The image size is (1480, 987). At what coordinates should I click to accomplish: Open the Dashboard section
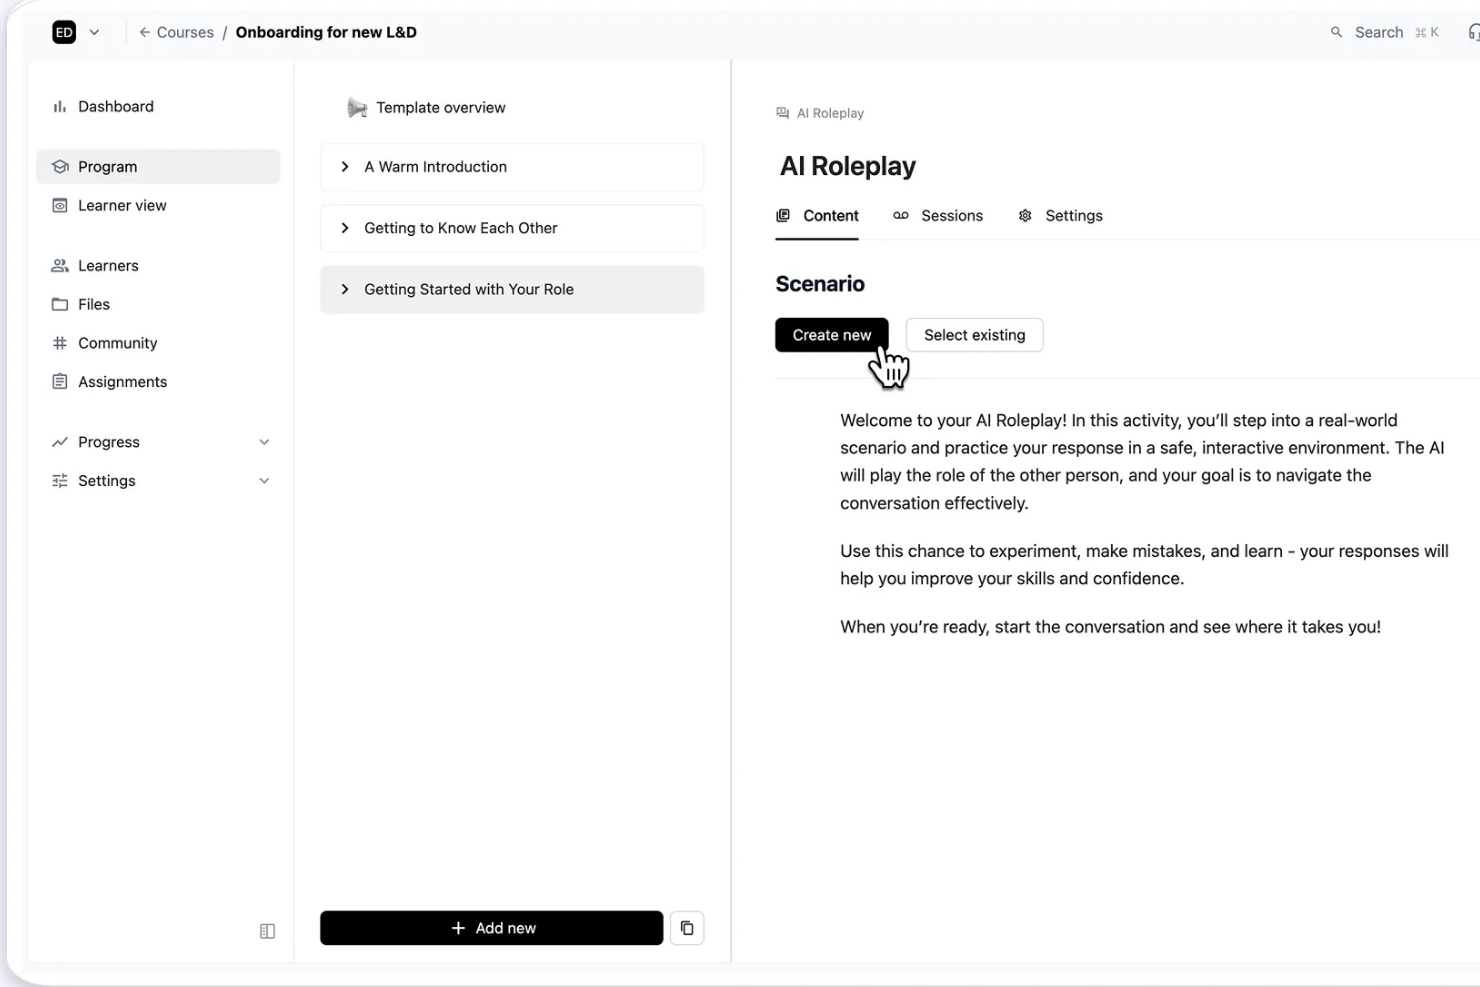click(x=115, y=106)
